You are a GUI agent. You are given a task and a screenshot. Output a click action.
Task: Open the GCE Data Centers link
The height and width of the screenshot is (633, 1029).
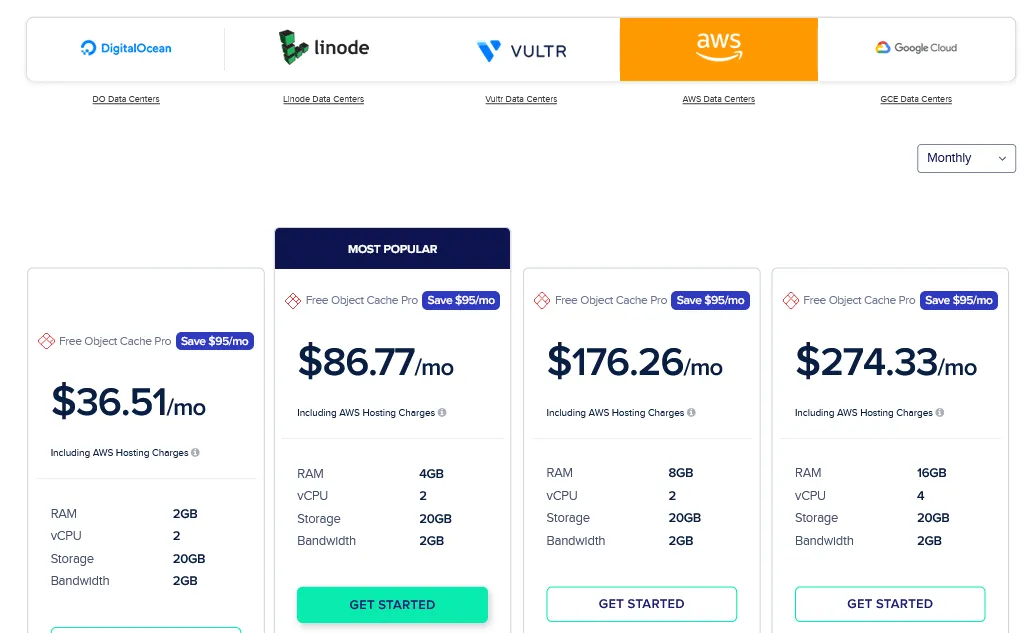tap(916, 99)
